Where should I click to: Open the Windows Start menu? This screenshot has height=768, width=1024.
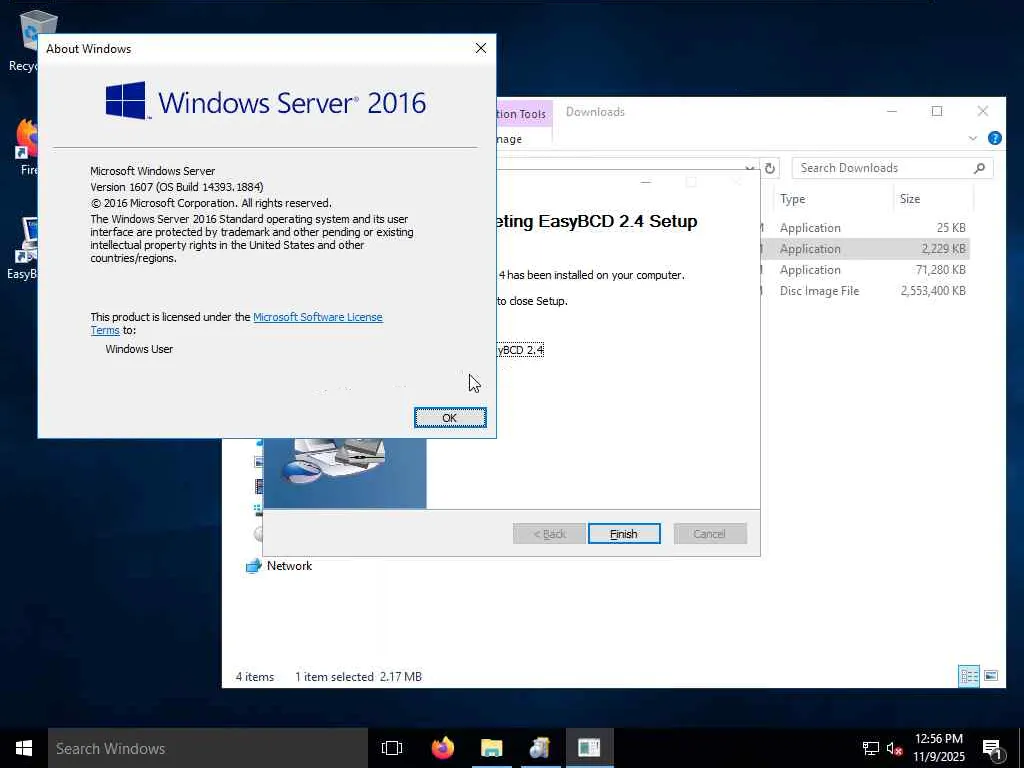[x=24, y=748]
